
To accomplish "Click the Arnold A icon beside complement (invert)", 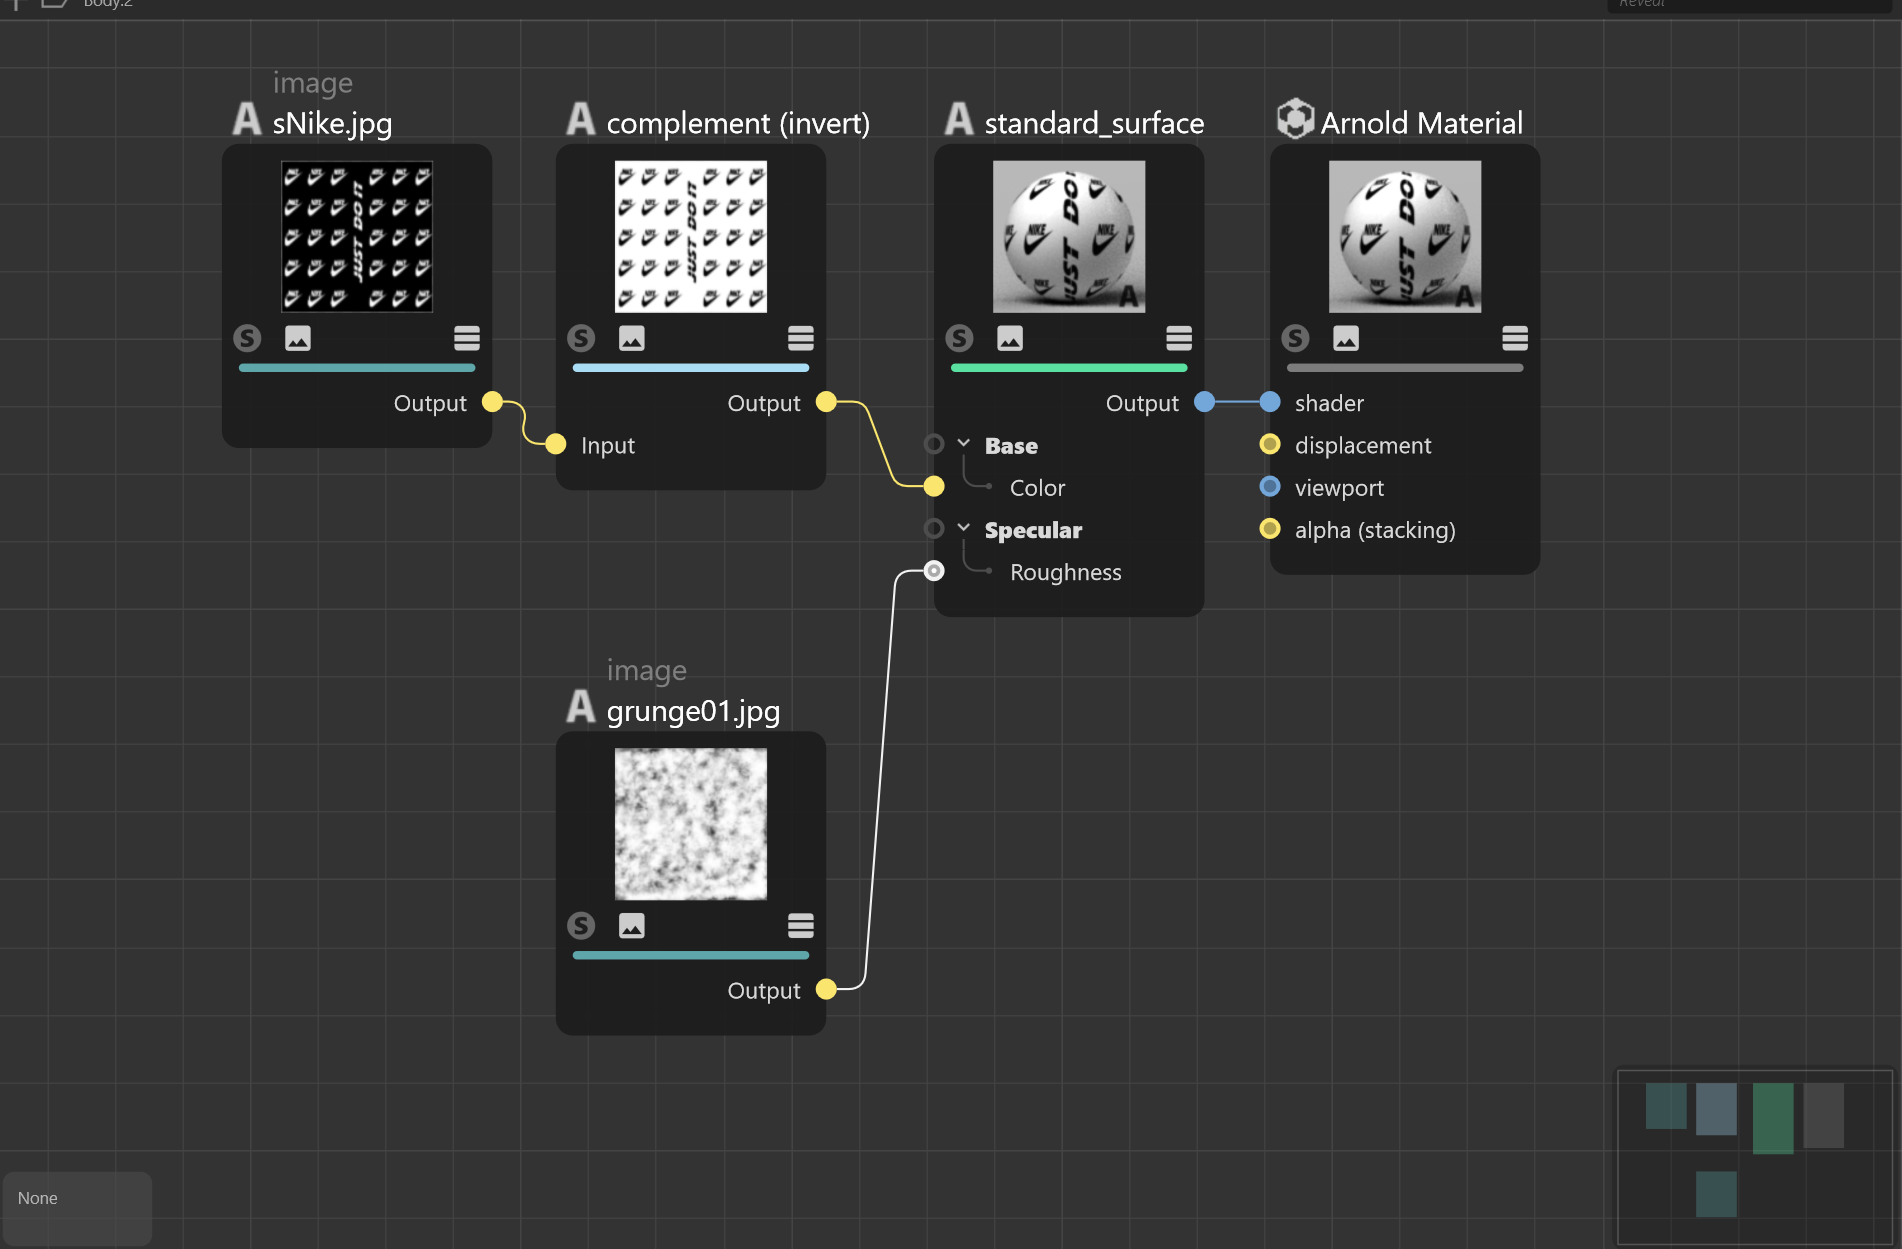I will pyautogui.click(x=581, y=119).
